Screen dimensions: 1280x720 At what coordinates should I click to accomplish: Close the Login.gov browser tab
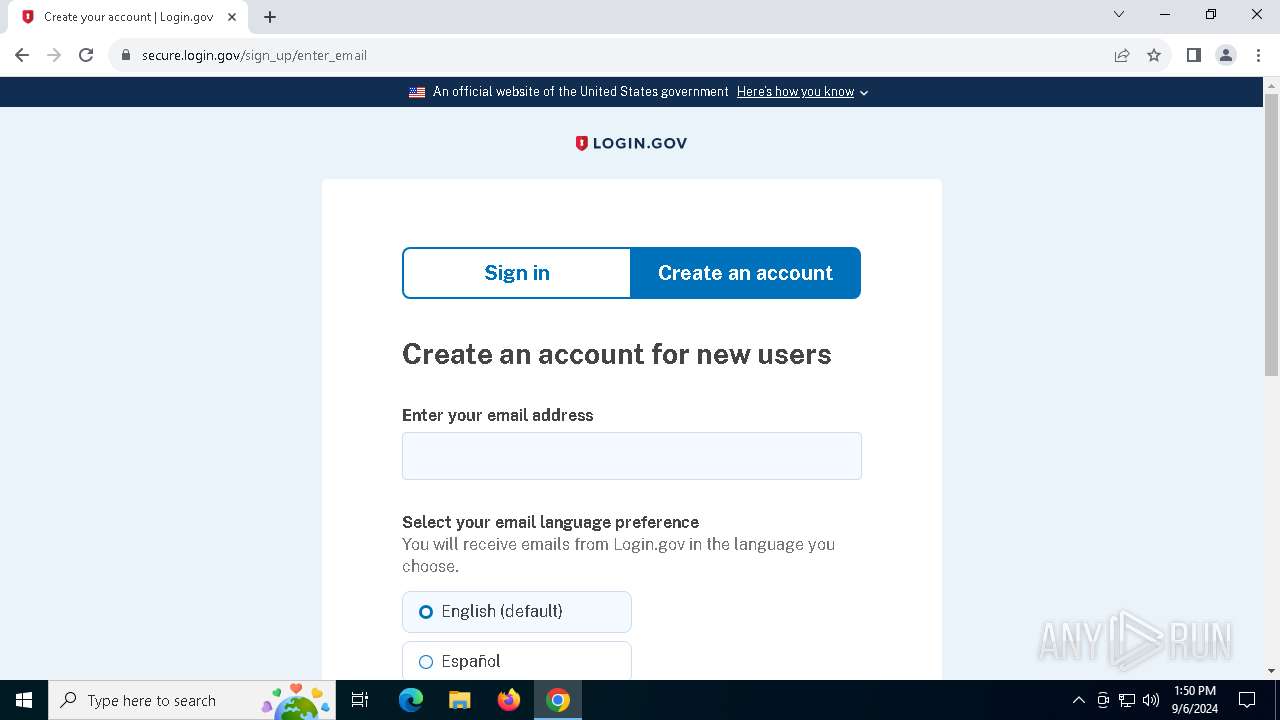[x=232, y=17]
